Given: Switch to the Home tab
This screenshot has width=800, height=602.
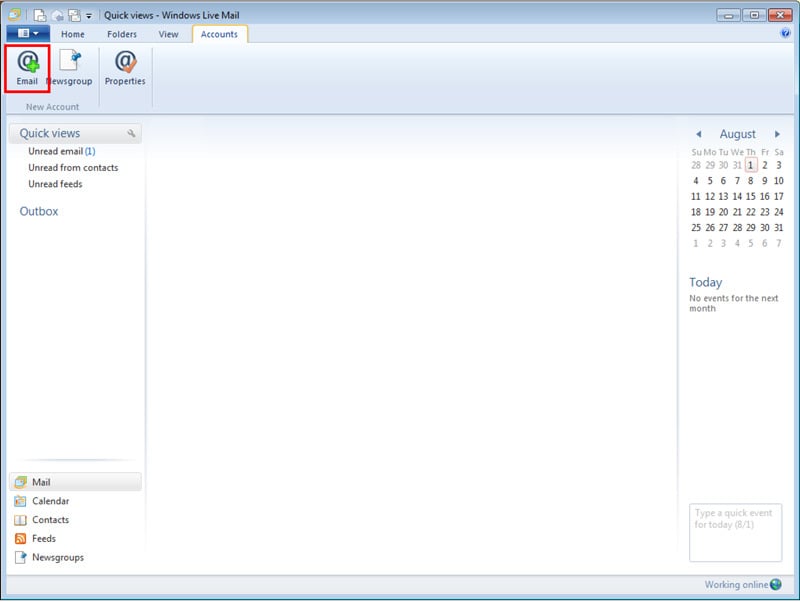Looking at the screenshot, I should [x=73, y=34].
